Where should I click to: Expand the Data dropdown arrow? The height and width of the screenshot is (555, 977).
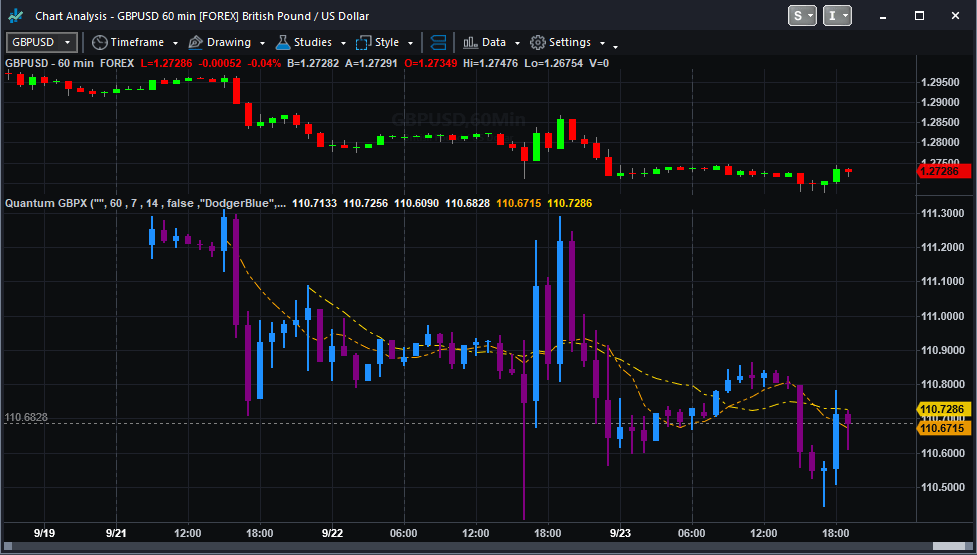tap(517, 43)
